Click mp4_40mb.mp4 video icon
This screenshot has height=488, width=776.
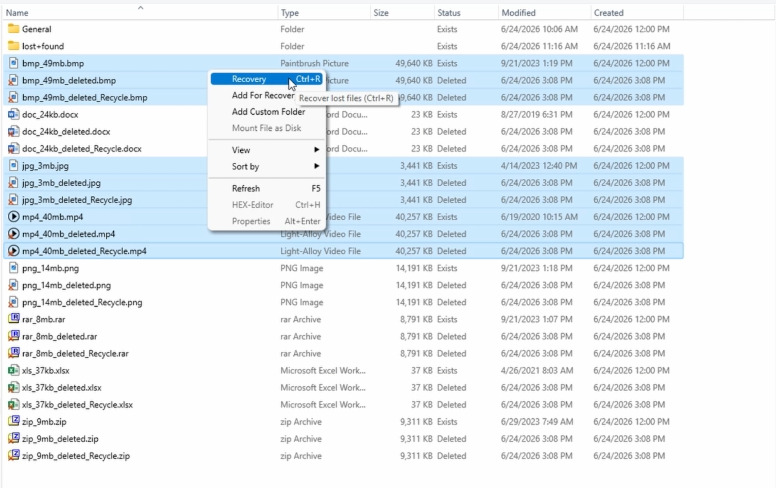coord(13,217)
